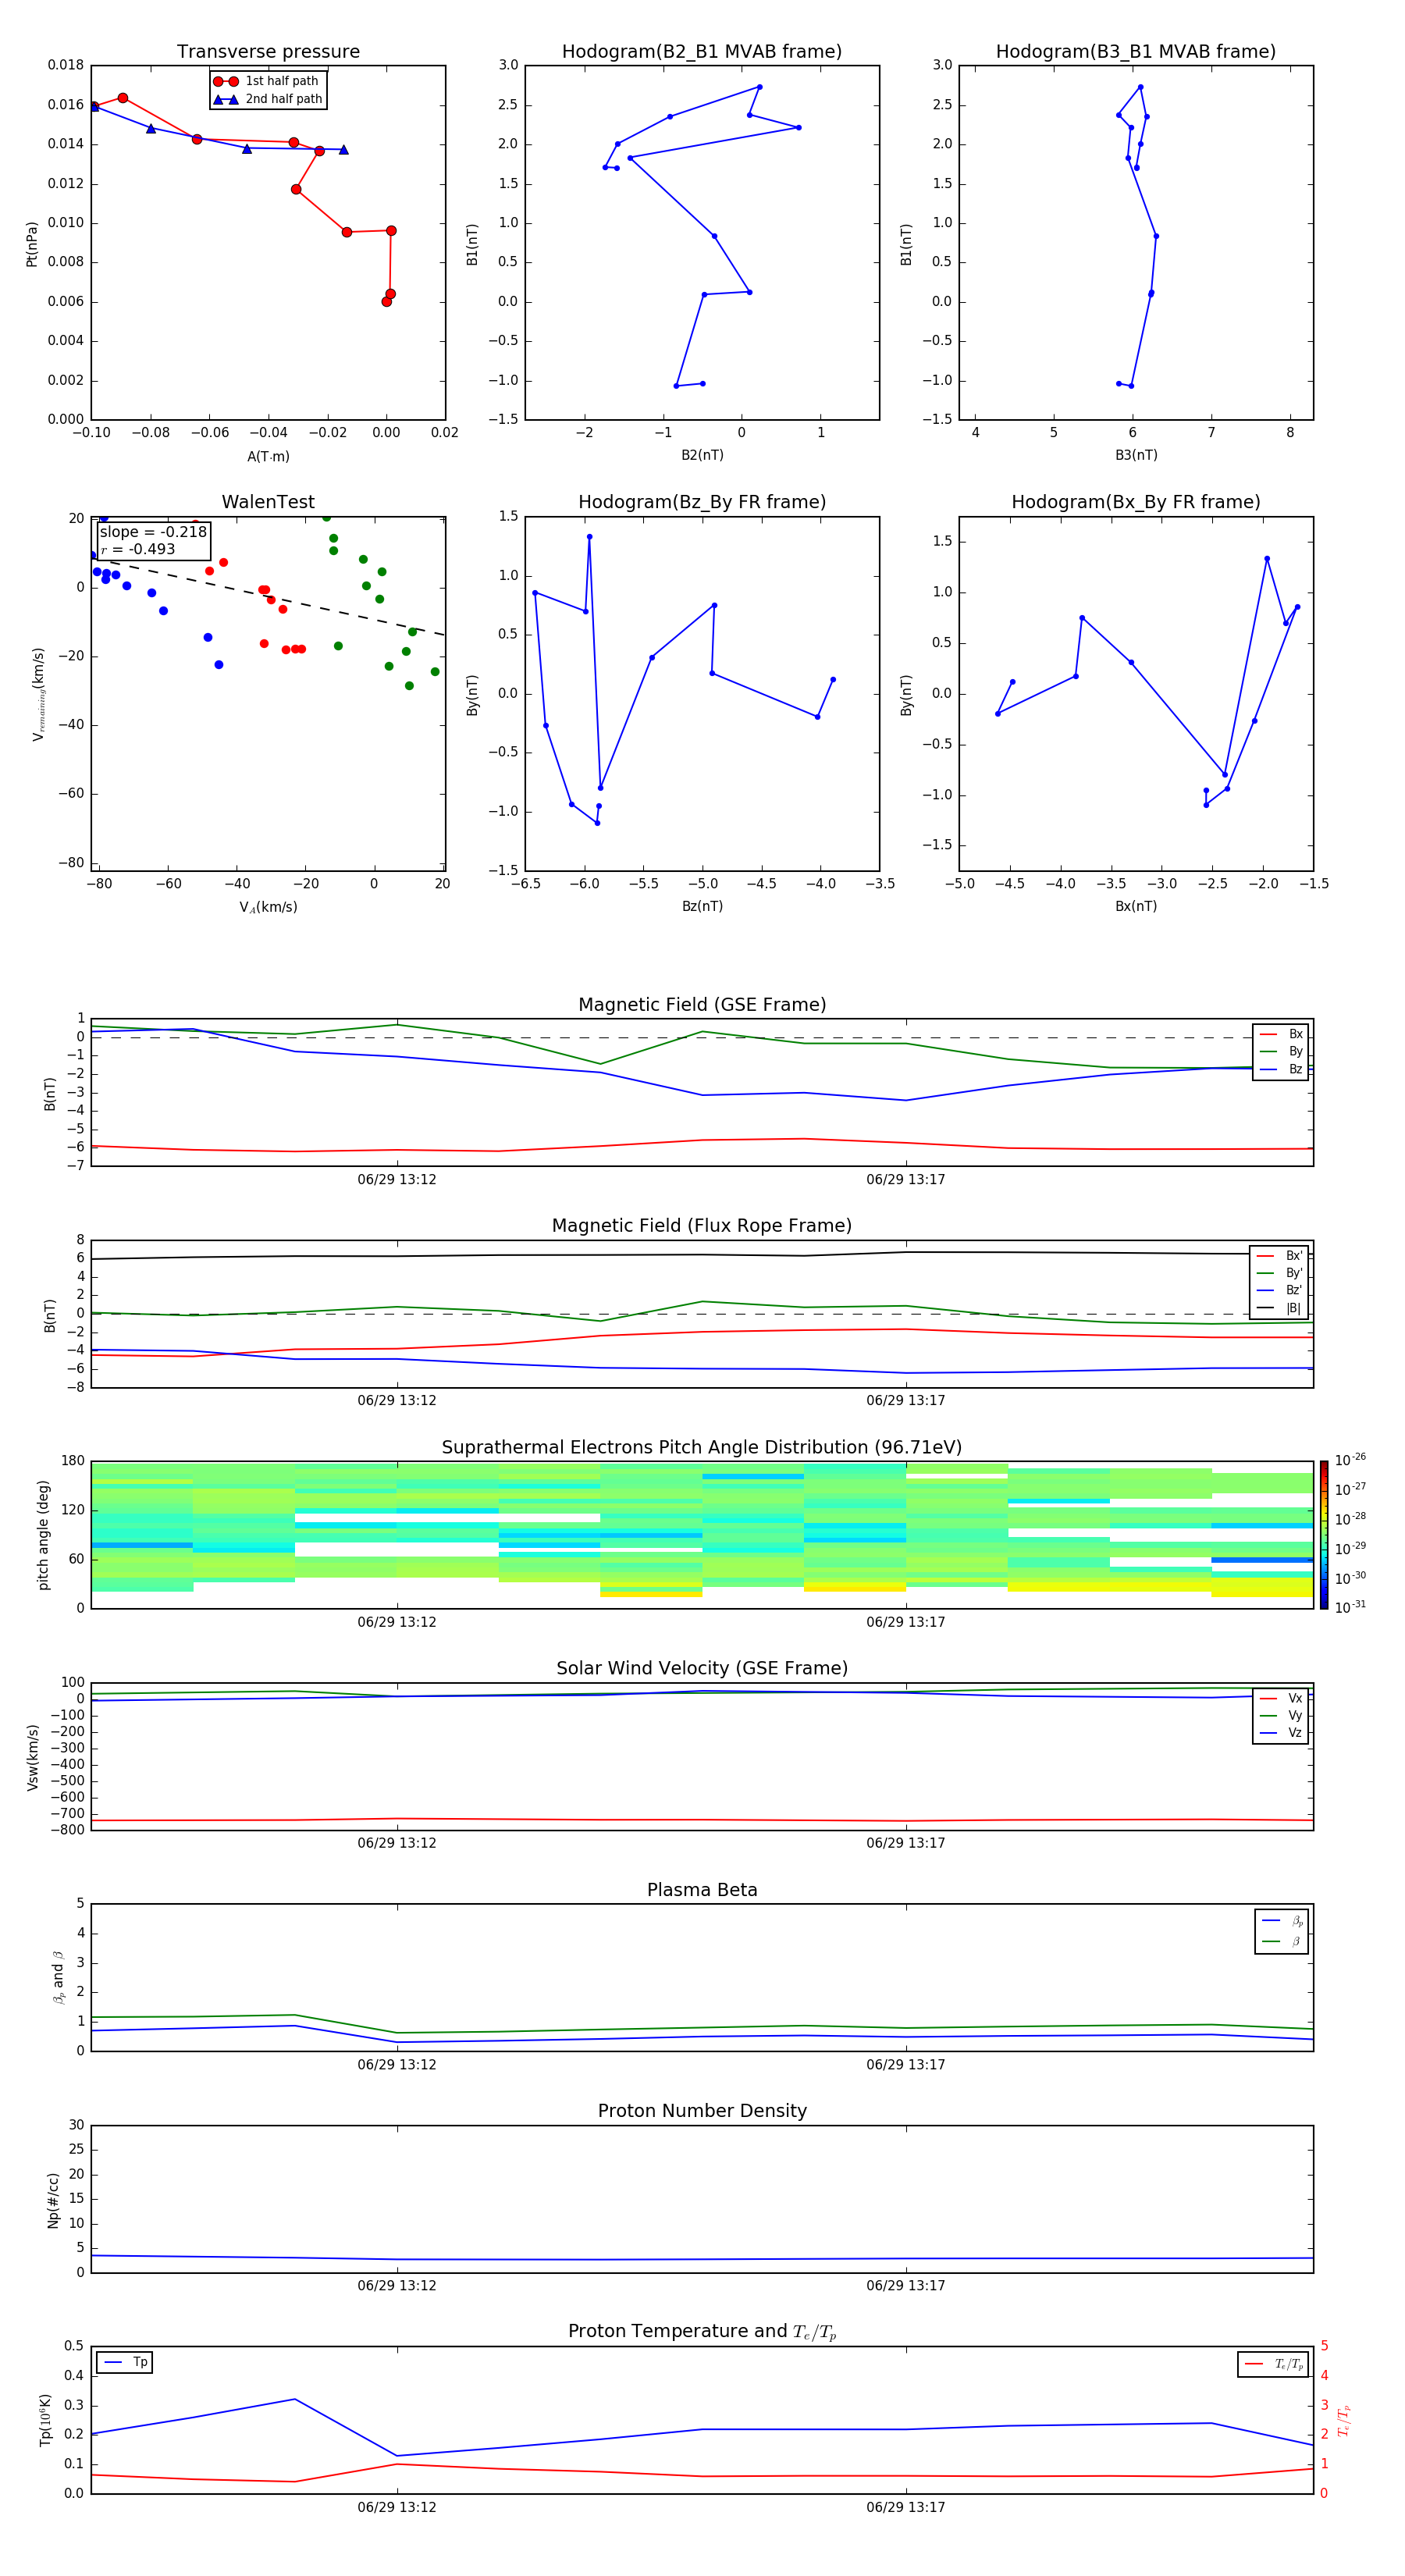Click Bx legend entry in GSE magnetic field
The image size is (1405, 2576).
[1281, 1034]
